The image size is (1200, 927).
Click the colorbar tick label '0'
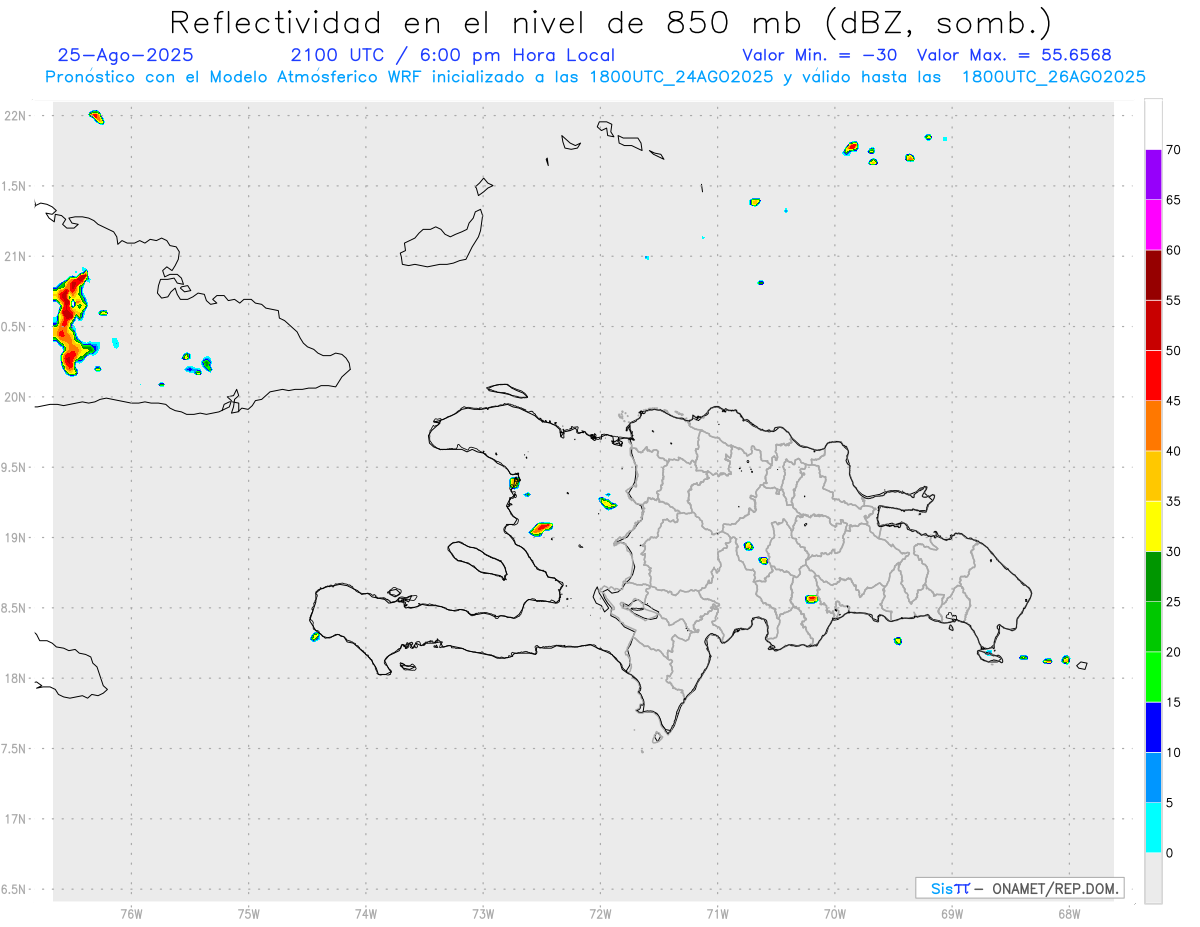tap(1170, 853)
